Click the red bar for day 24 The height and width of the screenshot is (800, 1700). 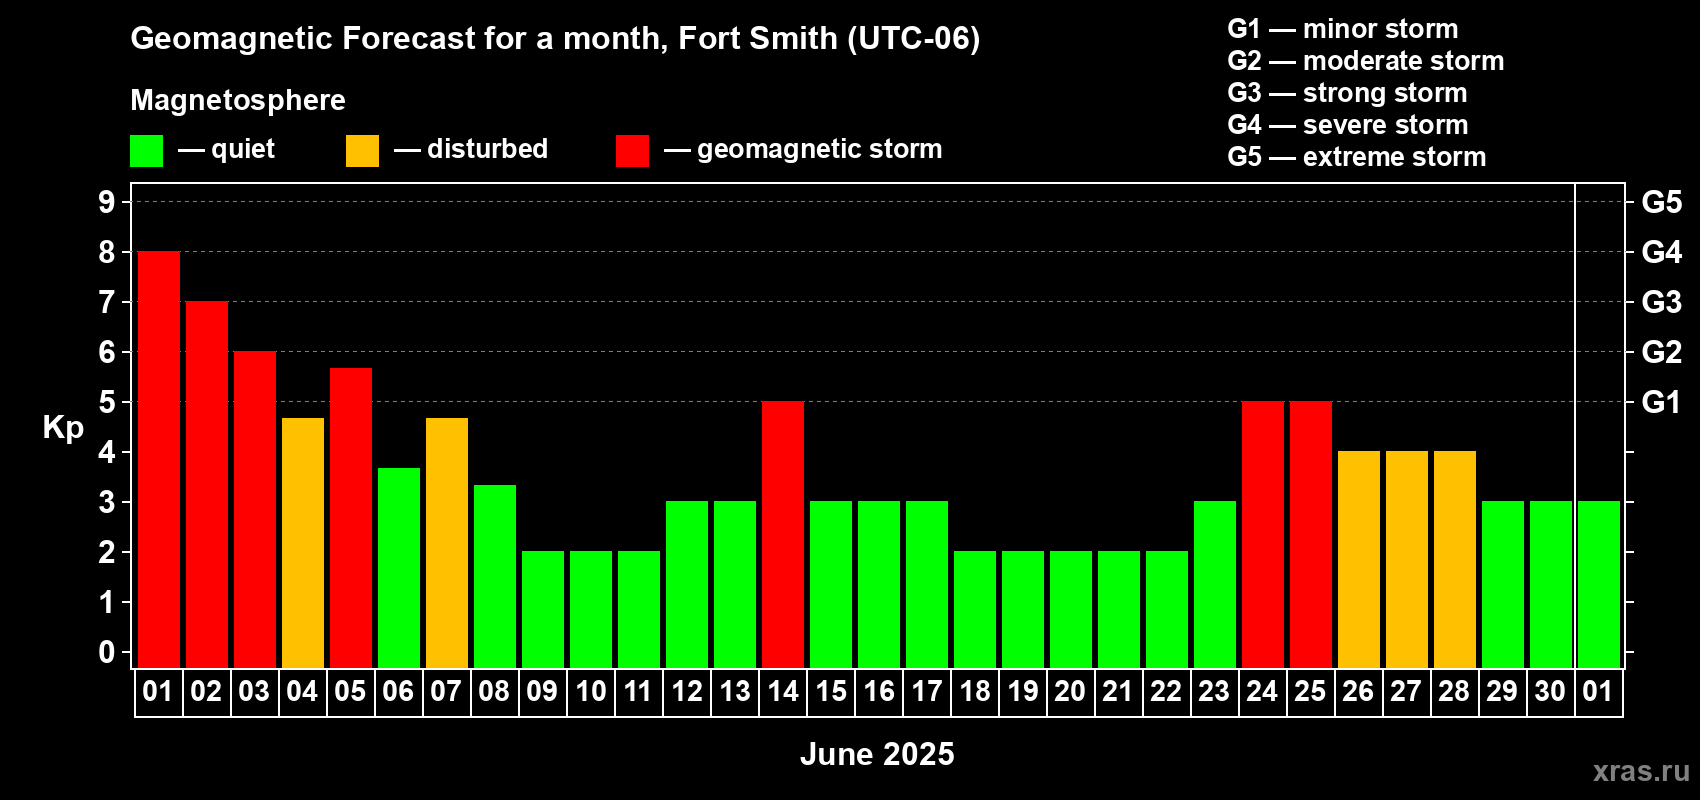tap(1263, 534)
